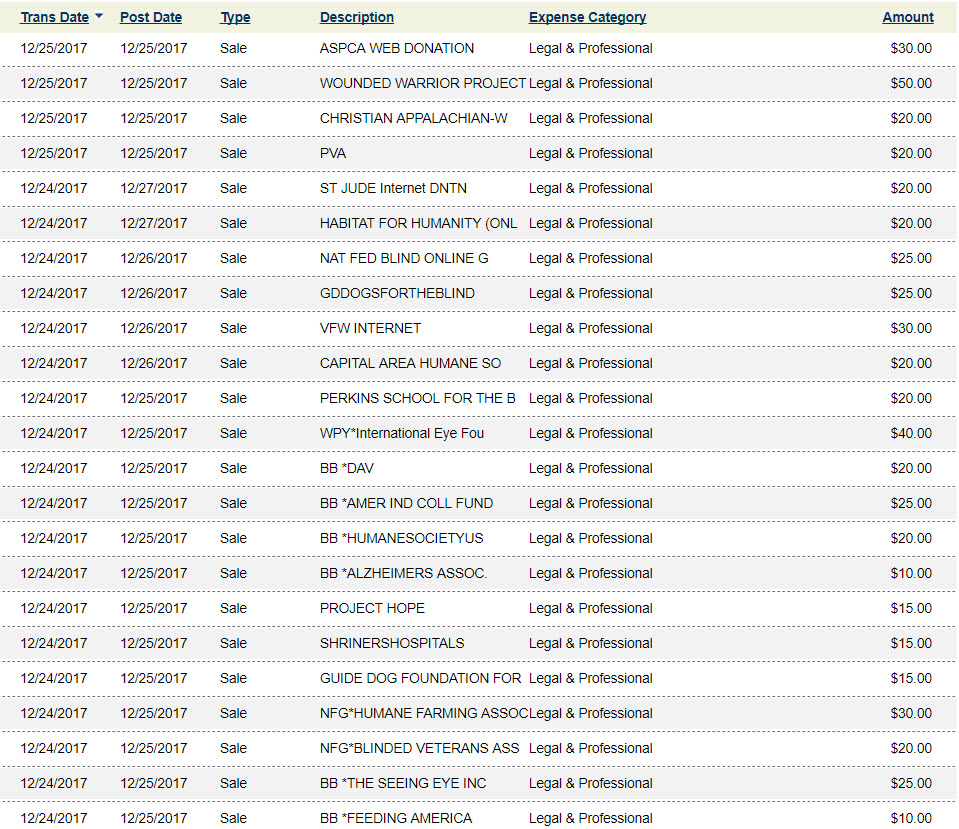Viewport: 959px width, 829px height.
Task: Click Sale type in BB *DAV row
Action: [233, 468]
